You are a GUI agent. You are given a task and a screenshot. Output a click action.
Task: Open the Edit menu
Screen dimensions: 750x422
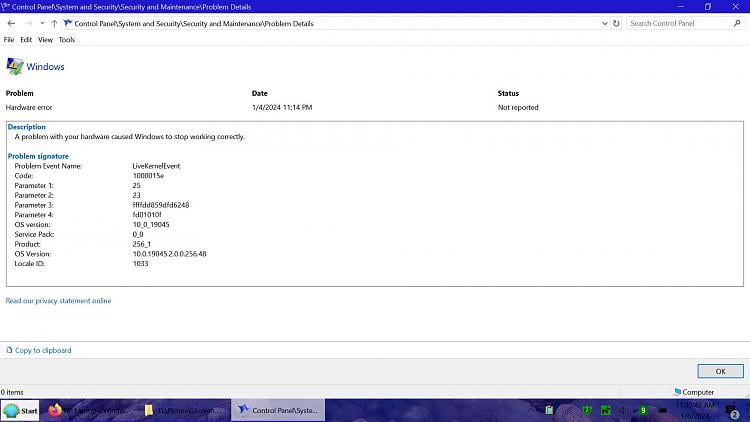(x=26, y=40)
